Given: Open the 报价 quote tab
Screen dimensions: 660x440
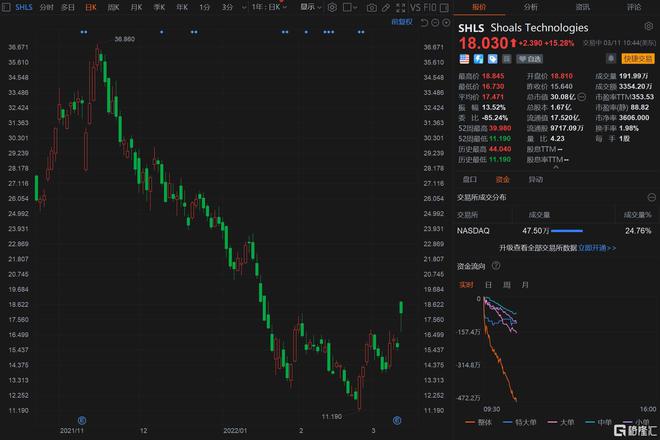Looking at the screenshot, I should coord(479,7).
